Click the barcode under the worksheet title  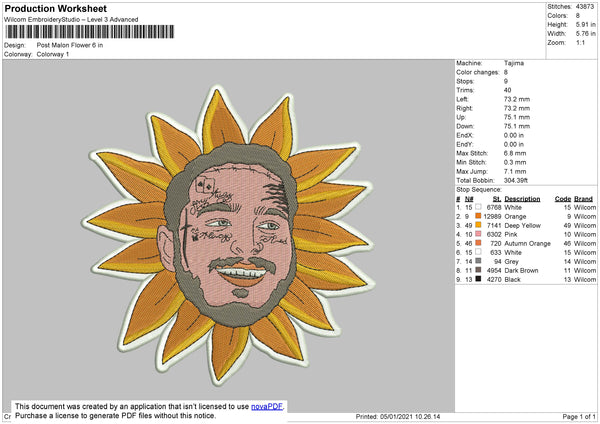coord(90,32)
